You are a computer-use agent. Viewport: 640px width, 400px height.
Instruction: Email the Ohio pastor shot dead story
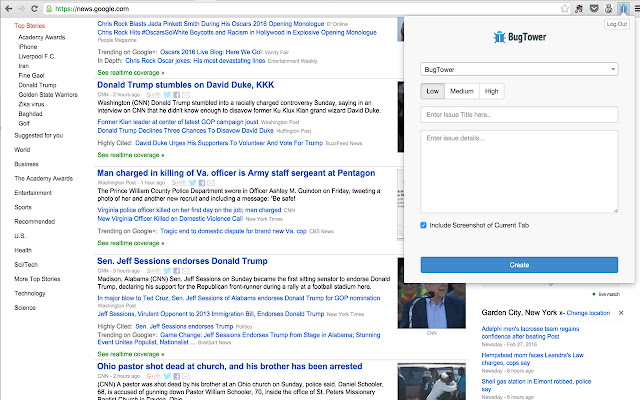[186, 376]
